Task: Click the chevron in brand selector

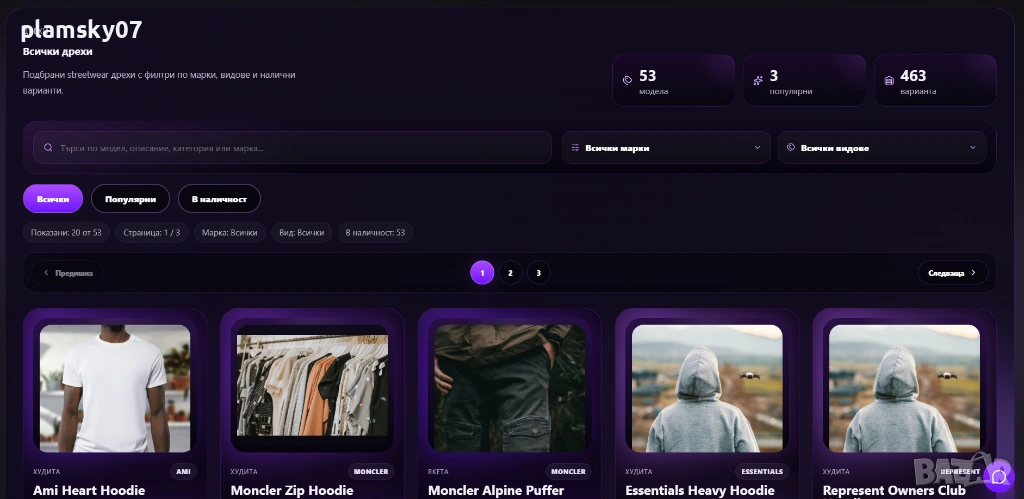Action: point(758,148)
